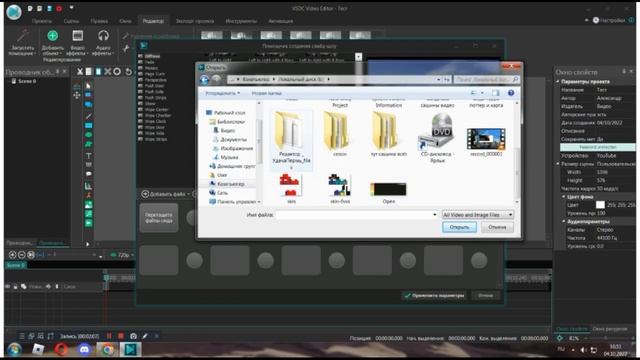Collapse the Параметры проекта section
Viewport: 640px width, 360px height.
(x=558, y=82)
